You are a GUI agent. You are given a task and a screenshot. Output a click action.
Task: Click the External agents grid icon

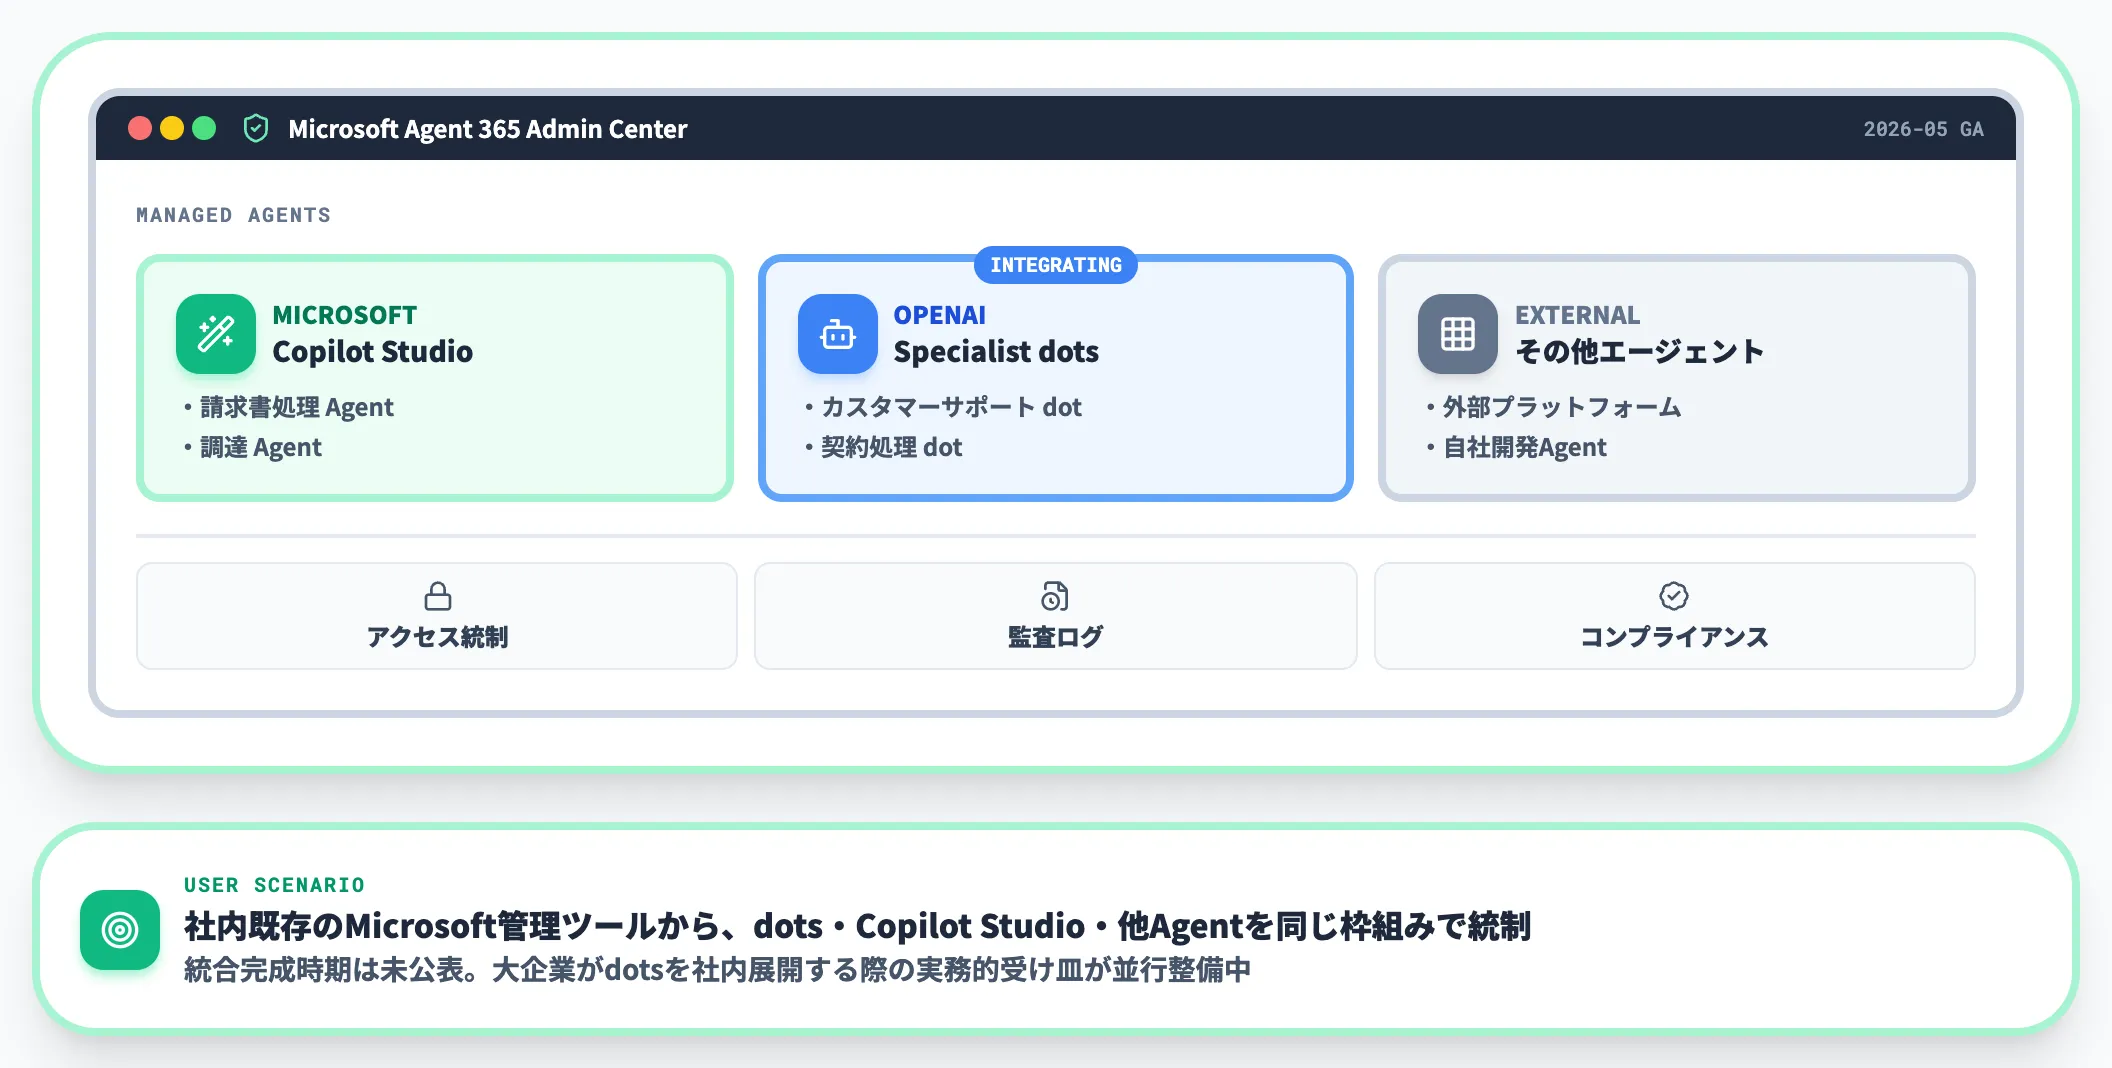click(1458, 334)
